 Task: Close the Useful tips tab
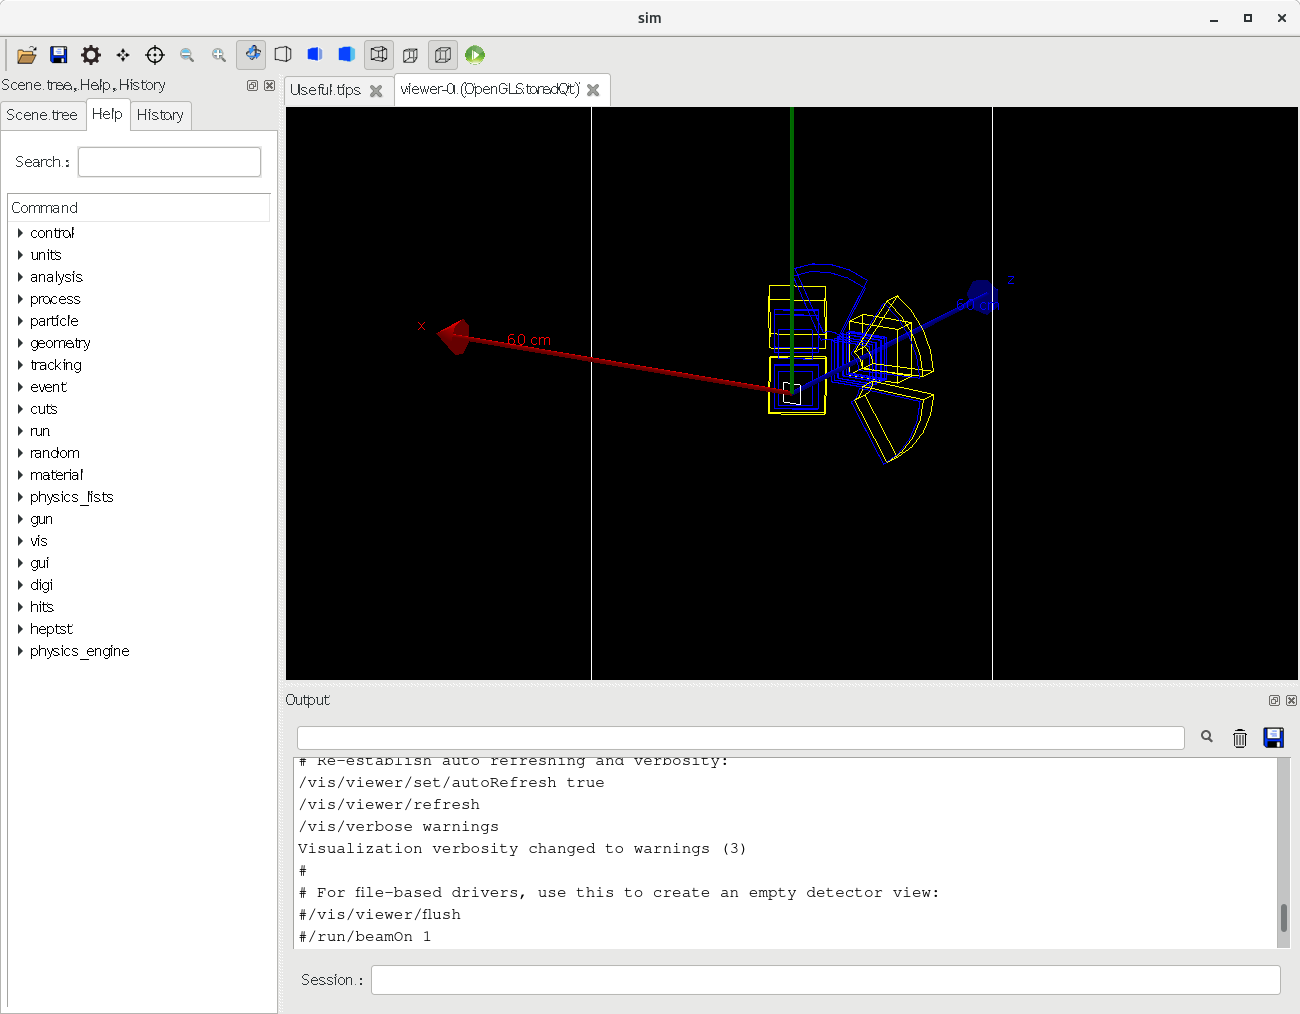pyautogui.click(x=376, y=91)
